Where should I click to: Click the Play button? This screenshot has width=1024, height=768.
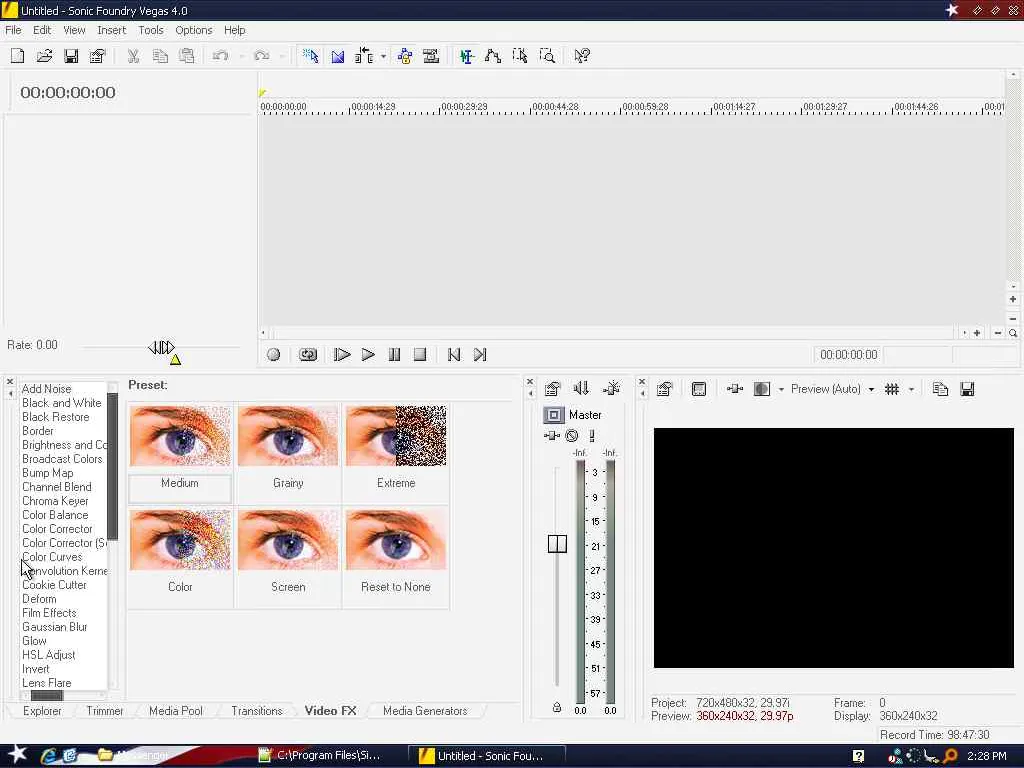(x=368, y=355)
